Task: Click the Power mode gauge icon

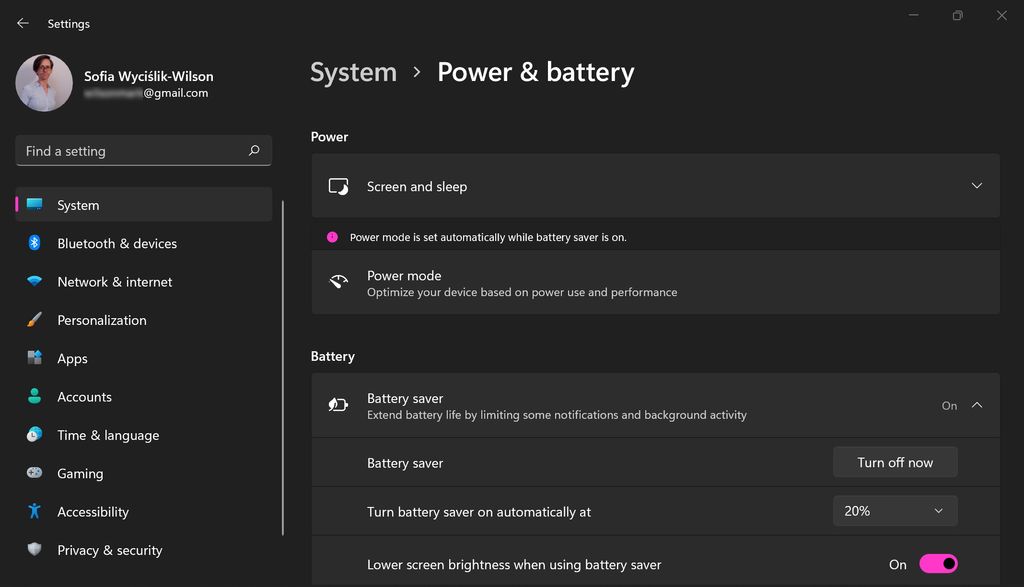Action: [x=339, y=283]
